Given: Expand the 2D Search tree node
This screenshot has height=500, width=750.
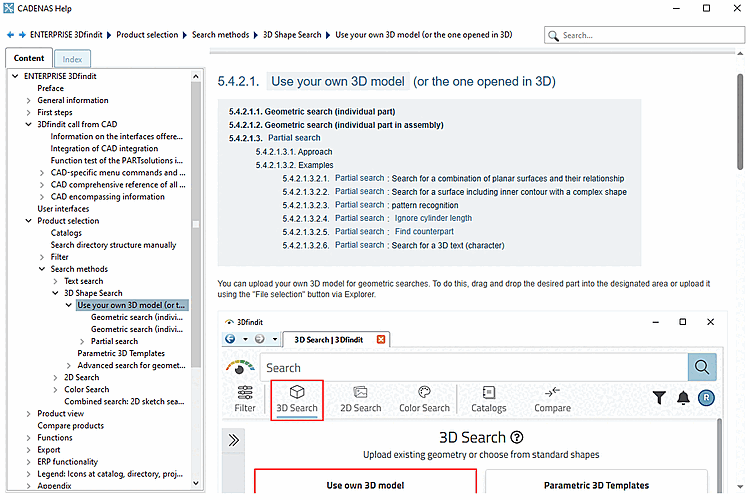Looking at the screenshot, I should click(55, 378).
